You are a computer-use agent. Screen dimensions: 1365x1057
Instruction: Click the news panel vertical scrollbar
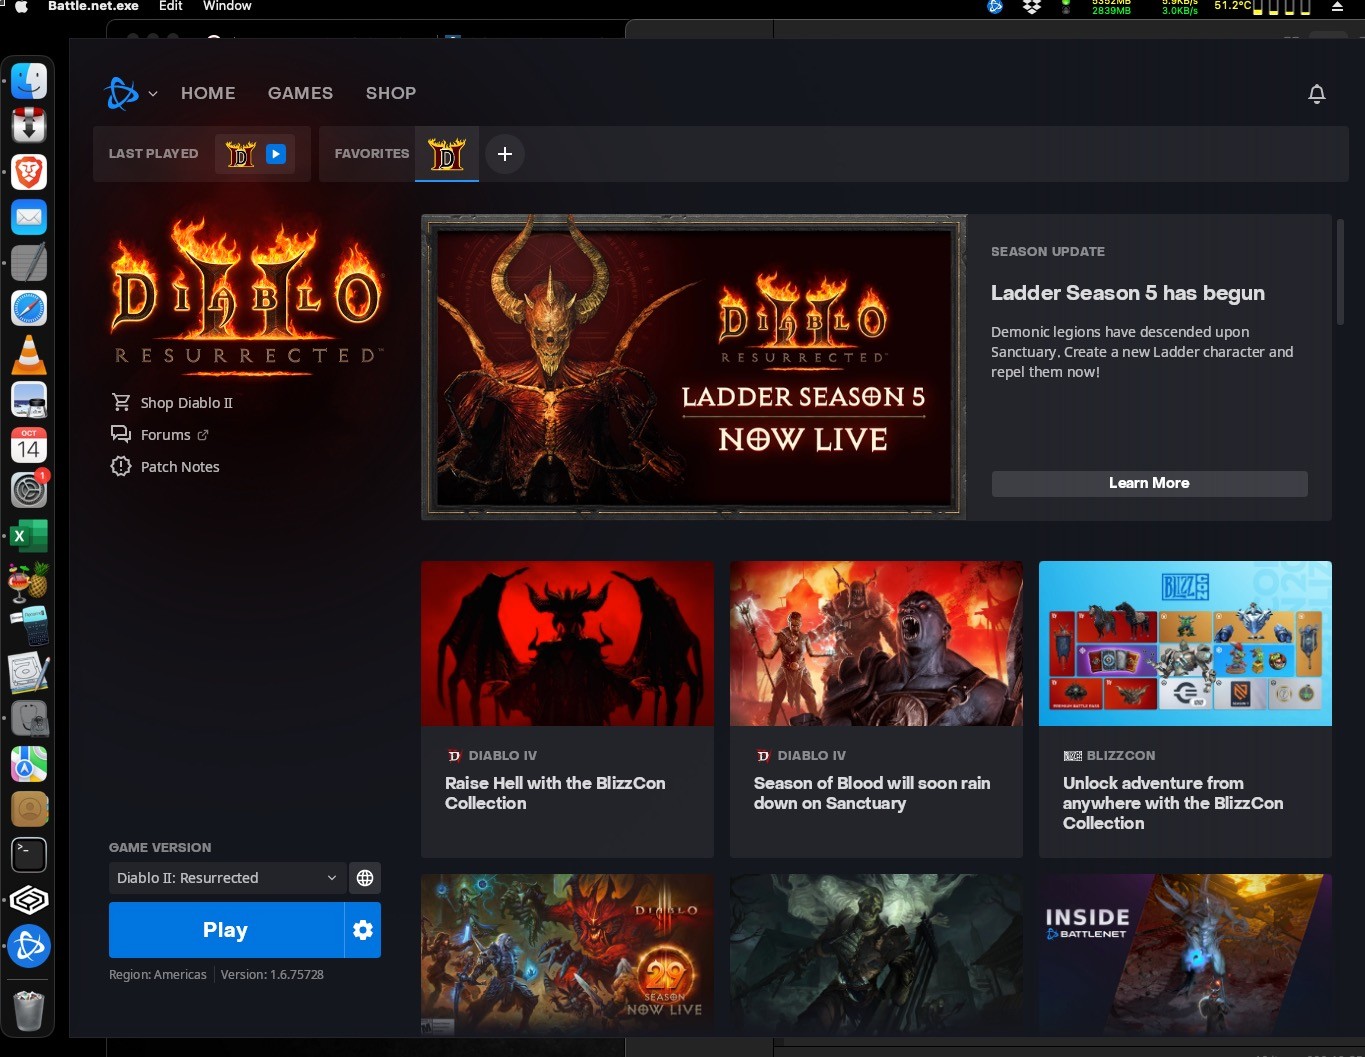[1339, 272]
